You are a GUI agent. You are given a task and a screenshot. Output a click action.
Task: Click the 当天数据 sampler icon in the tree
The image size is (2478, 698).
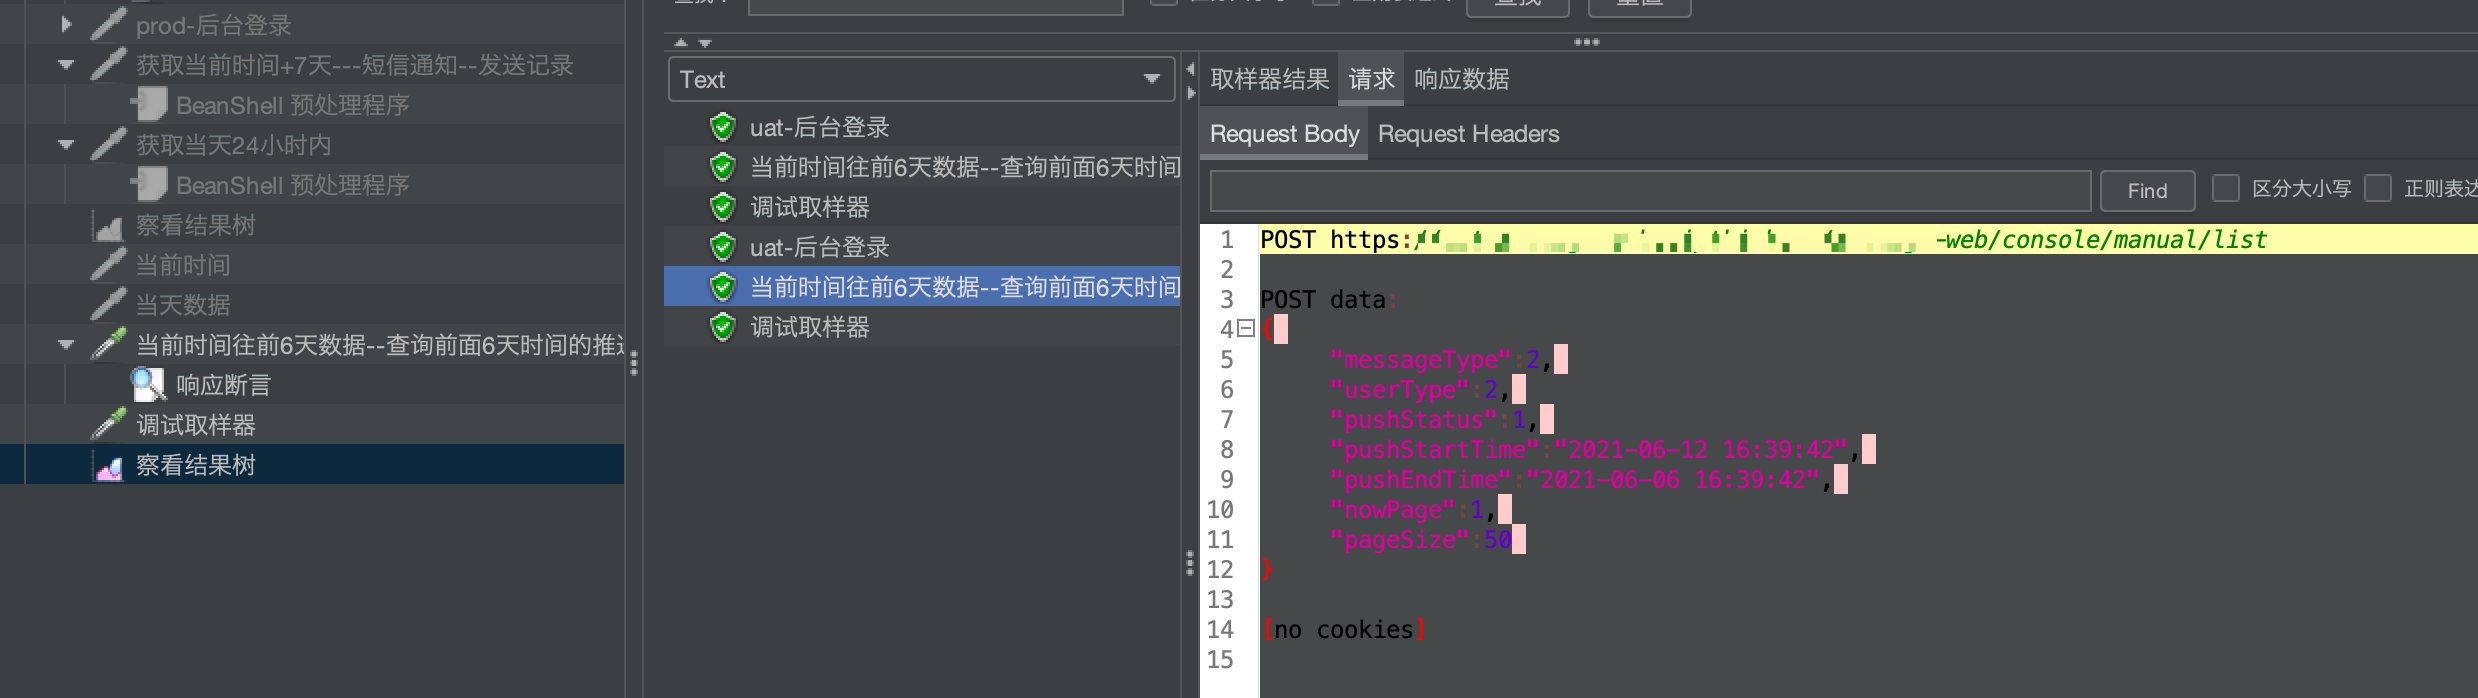pyautogui.click(x=108, y=304)
